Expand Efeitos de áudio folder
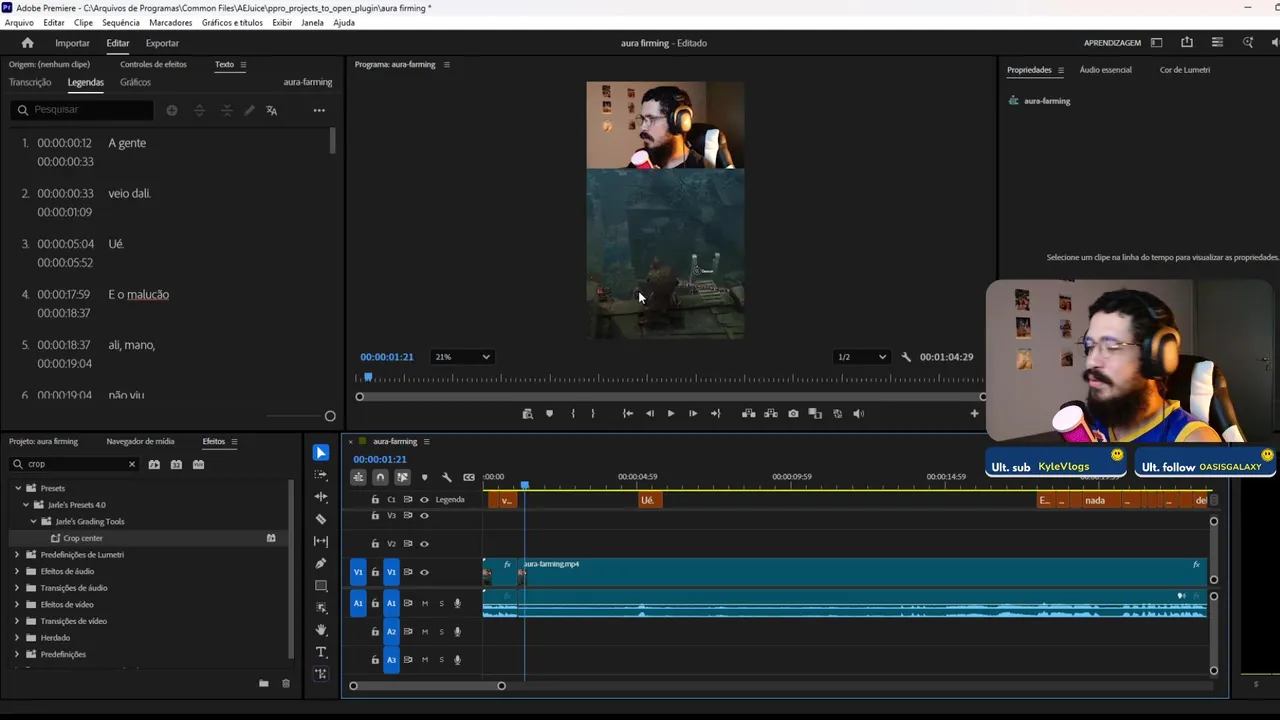Viewport: 1280px width, 720px height. 17,571
